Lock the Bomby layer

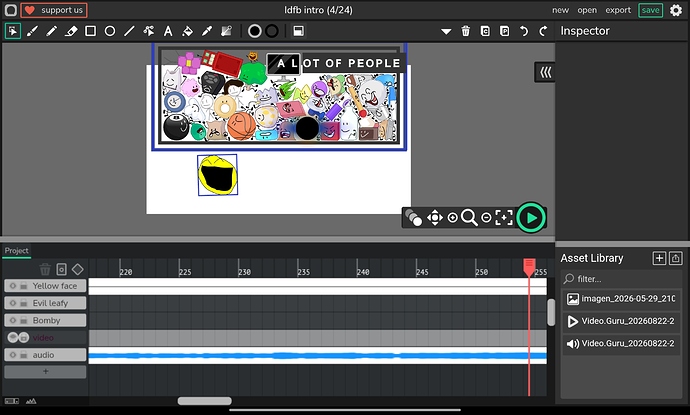pyautogui.click(x=23, y=320)
